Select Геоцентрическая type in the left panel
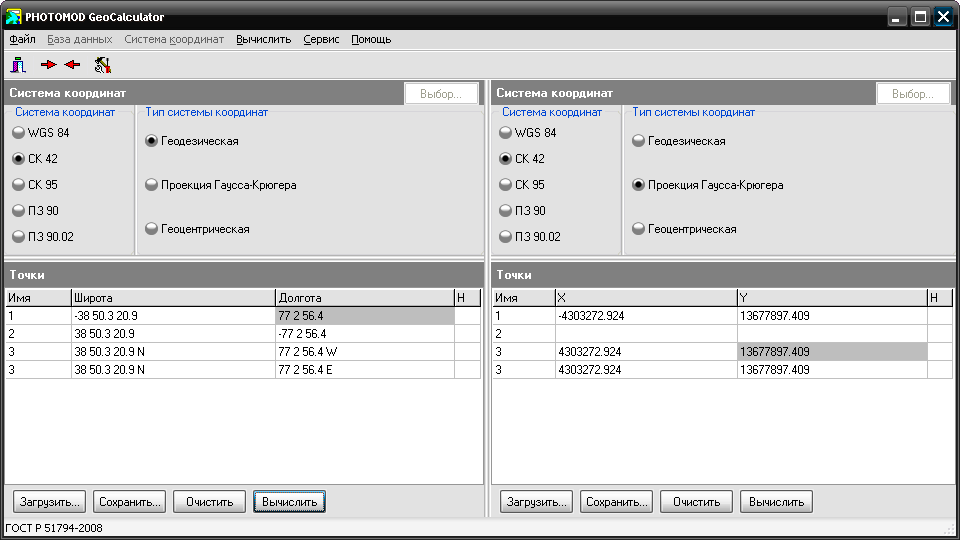Image resolution: width=960 pixels, height=540 pixels. [197, 229]
